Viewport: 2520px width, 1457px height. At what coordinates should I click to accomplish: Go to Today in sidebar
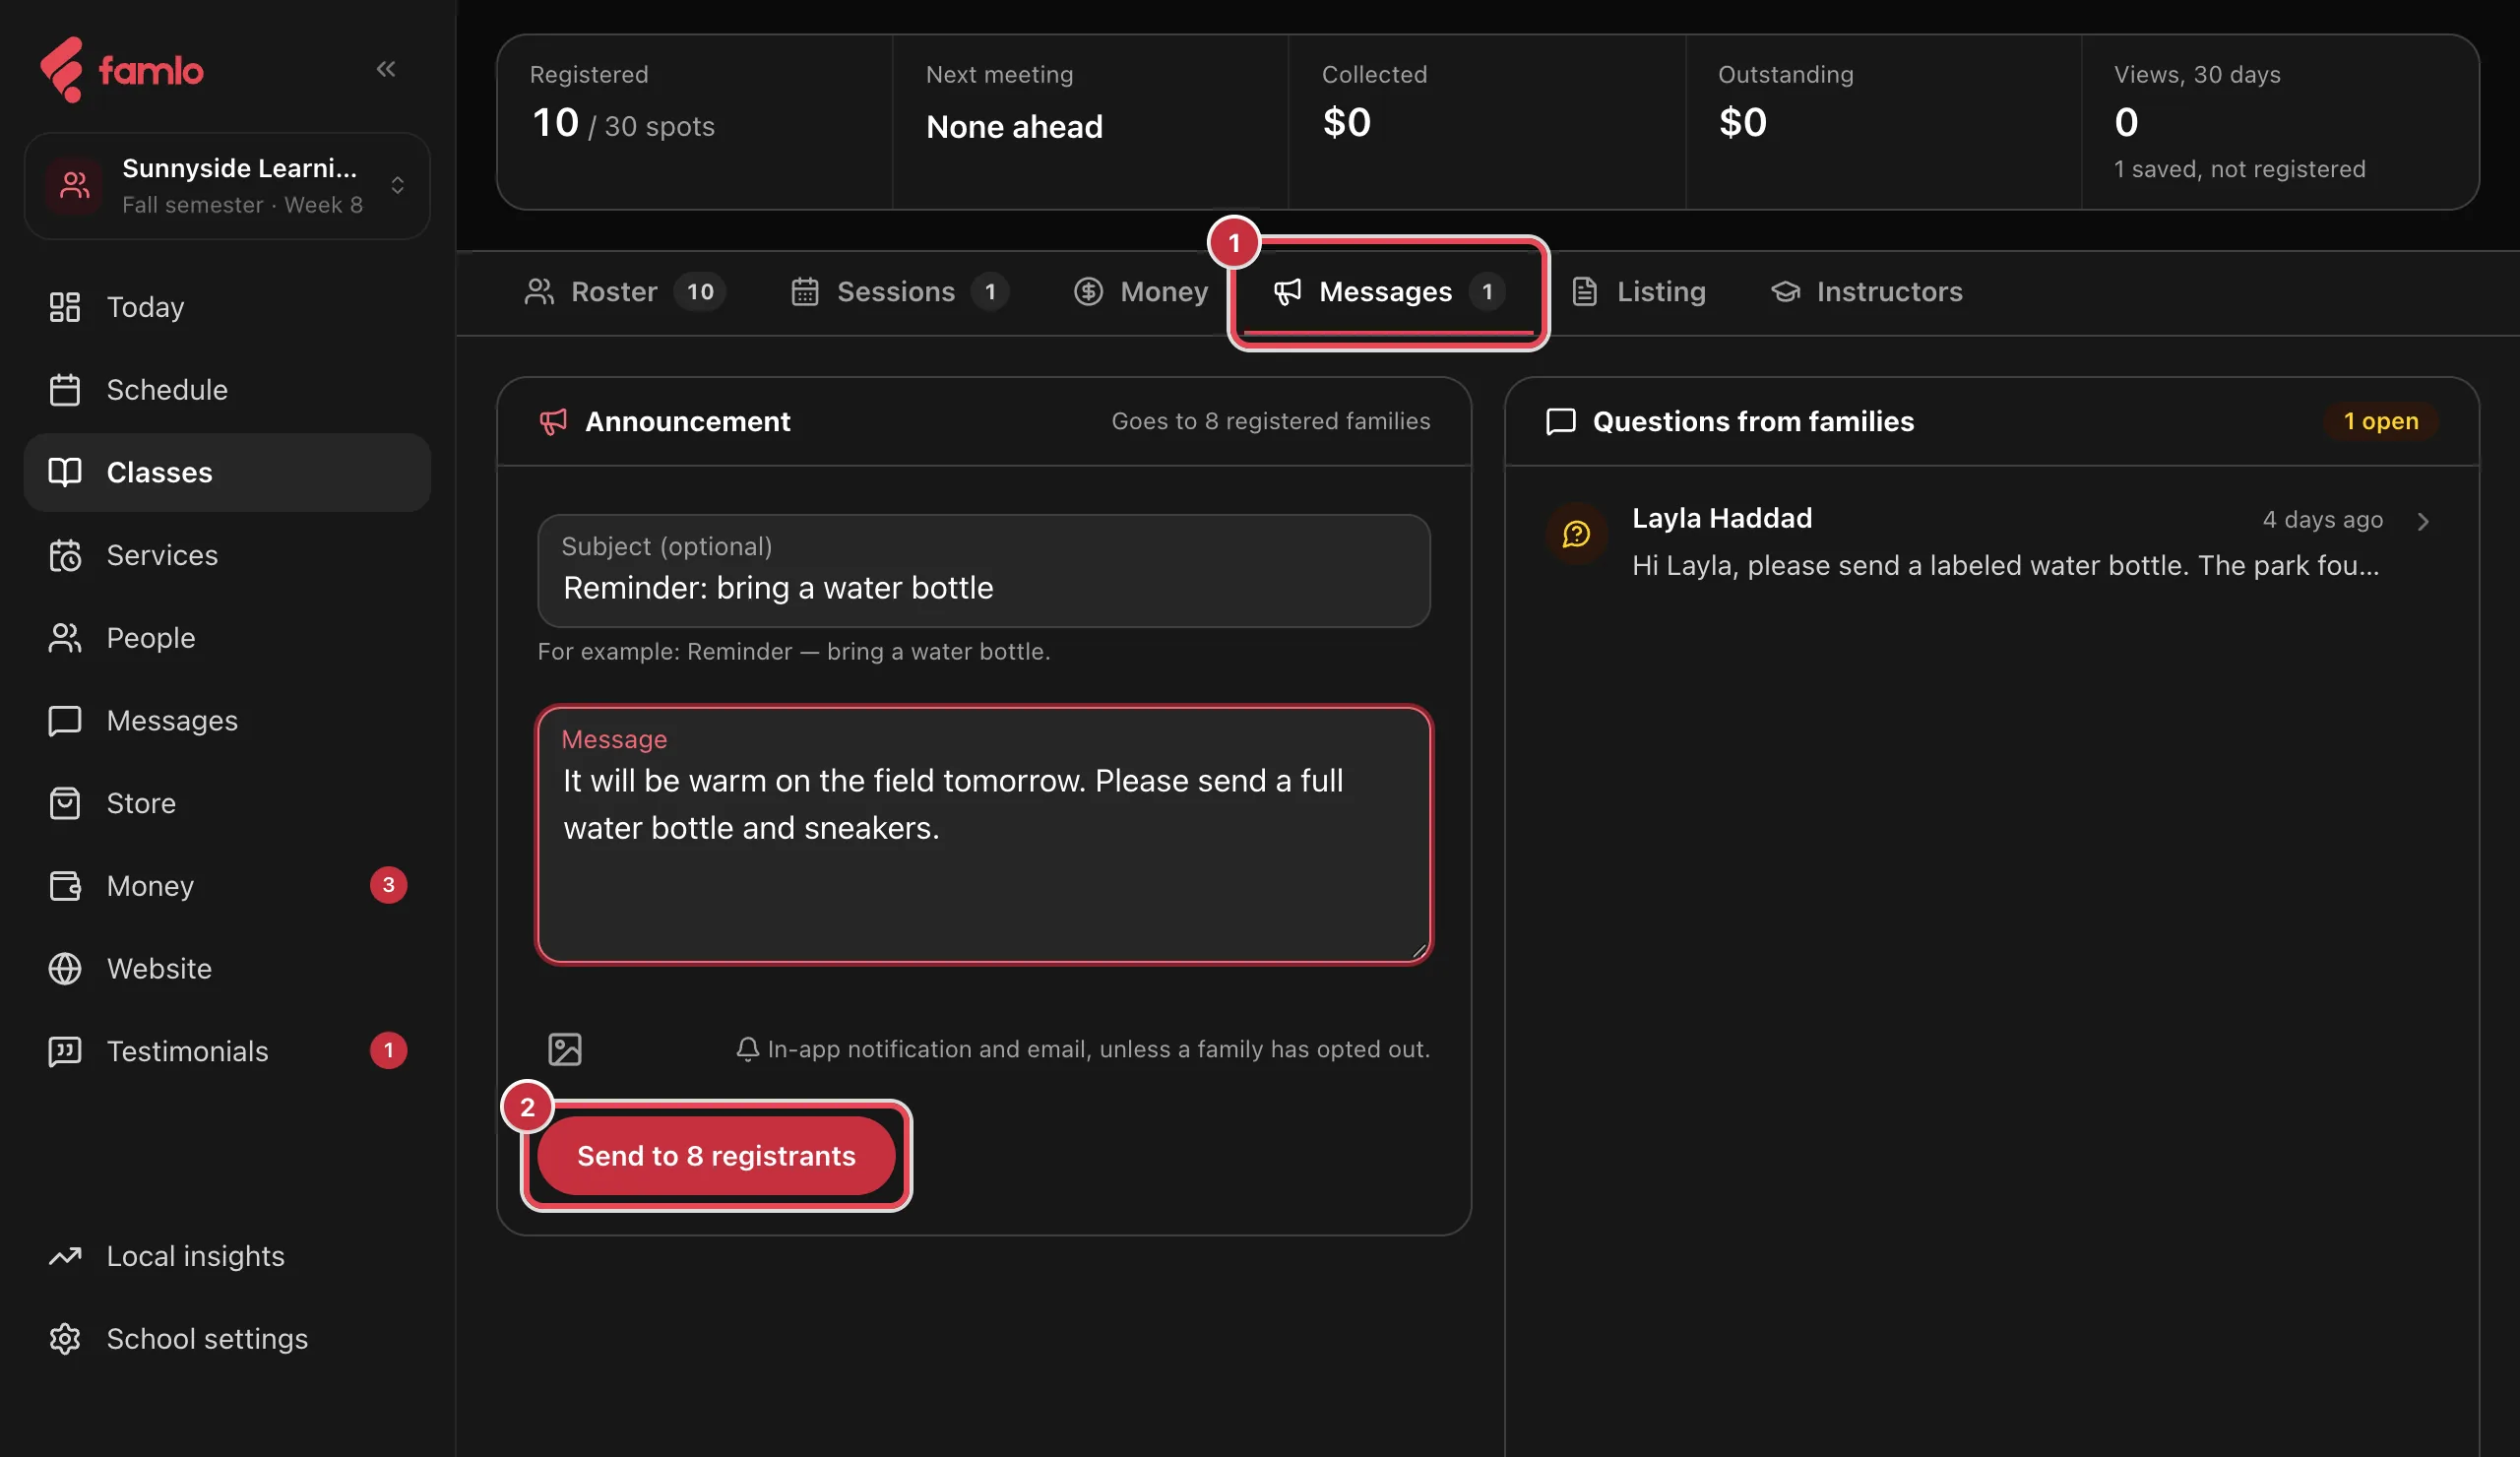pos(227,307)
